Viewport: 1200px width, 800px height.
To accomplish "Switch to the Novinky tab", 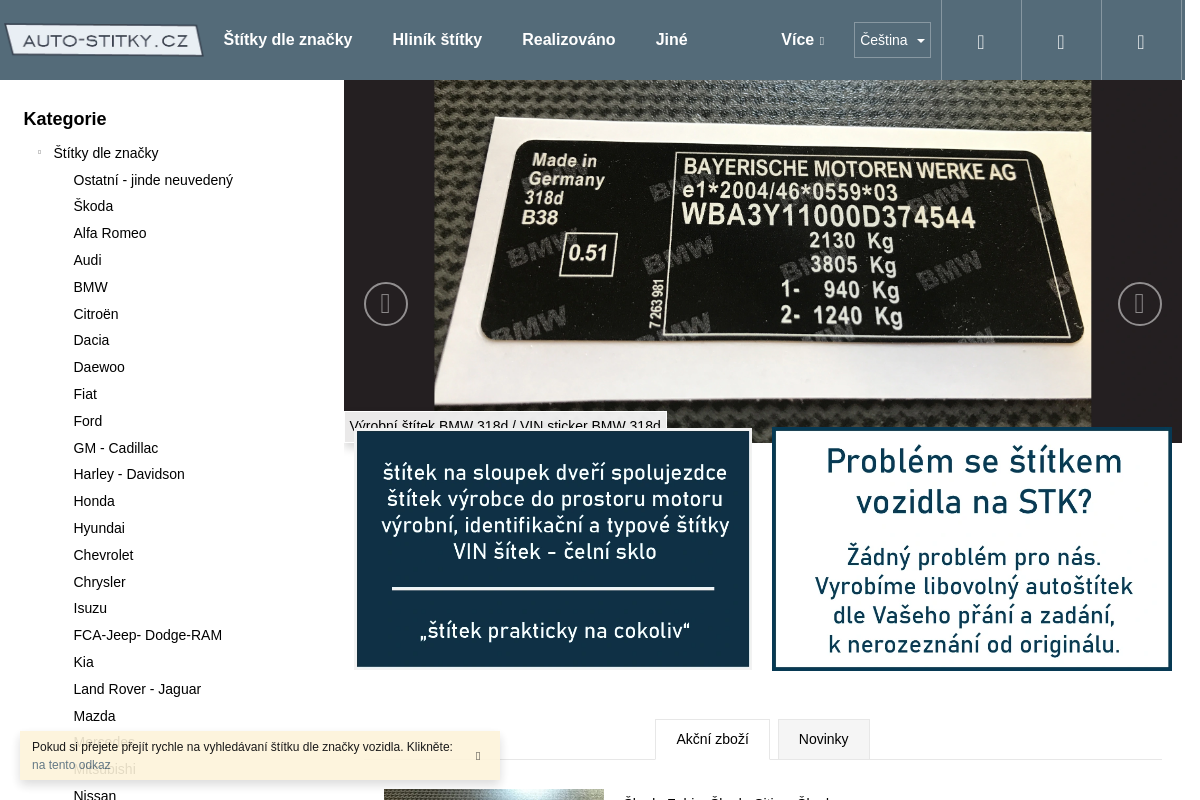I will 823,739.
